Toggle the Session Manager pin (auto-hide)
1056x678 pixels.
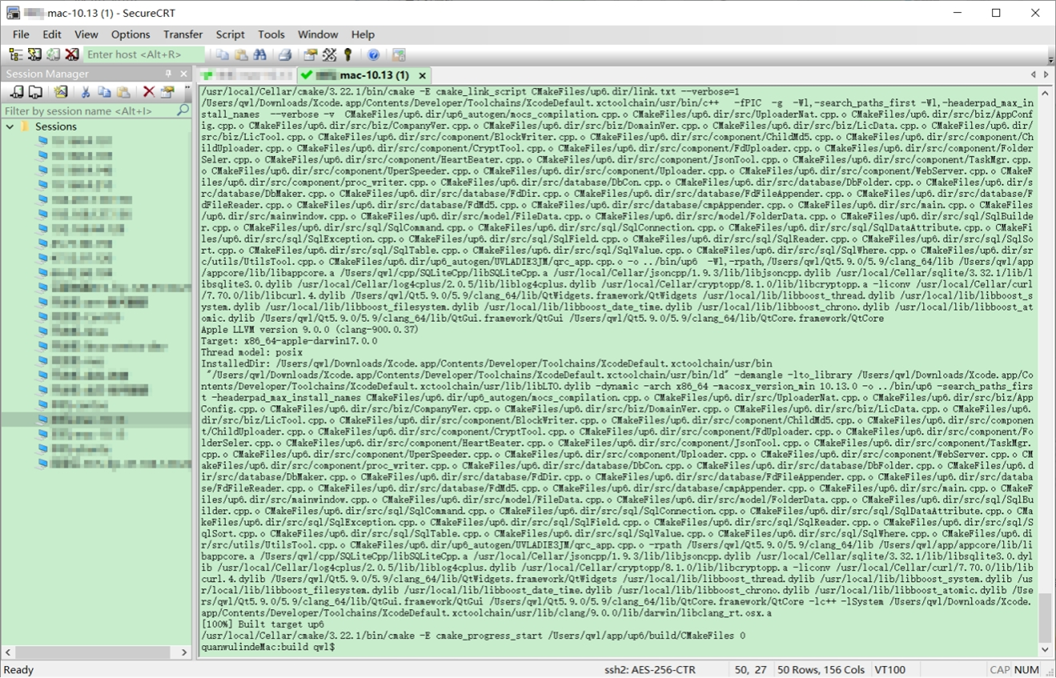pyautogui.click(x=168, y=74)
